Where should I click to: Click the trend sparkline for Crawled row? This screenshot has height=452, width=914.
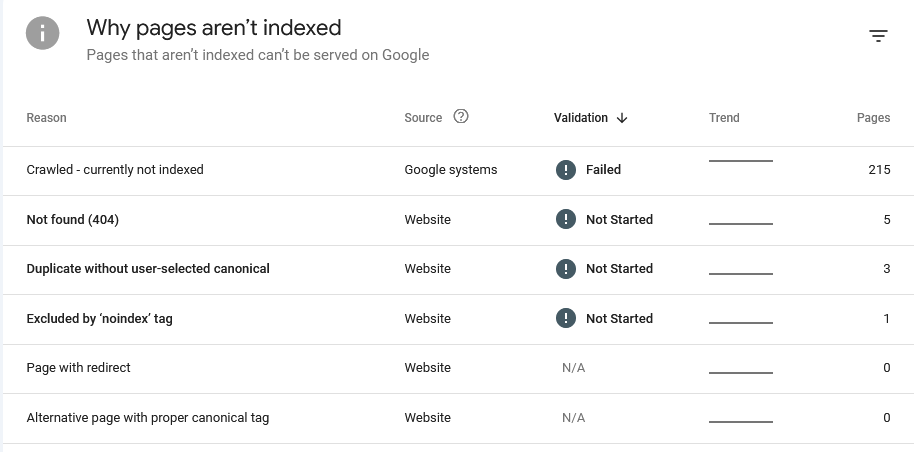(740, 162)
